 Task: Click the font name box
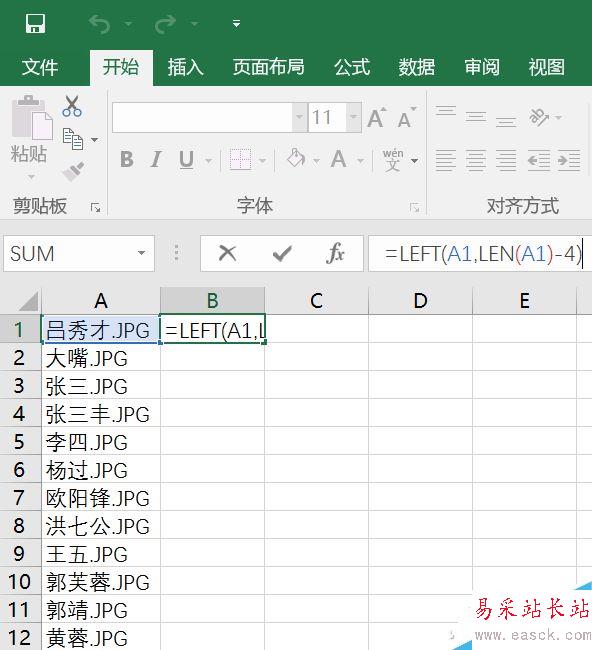[x=202, y=117]
